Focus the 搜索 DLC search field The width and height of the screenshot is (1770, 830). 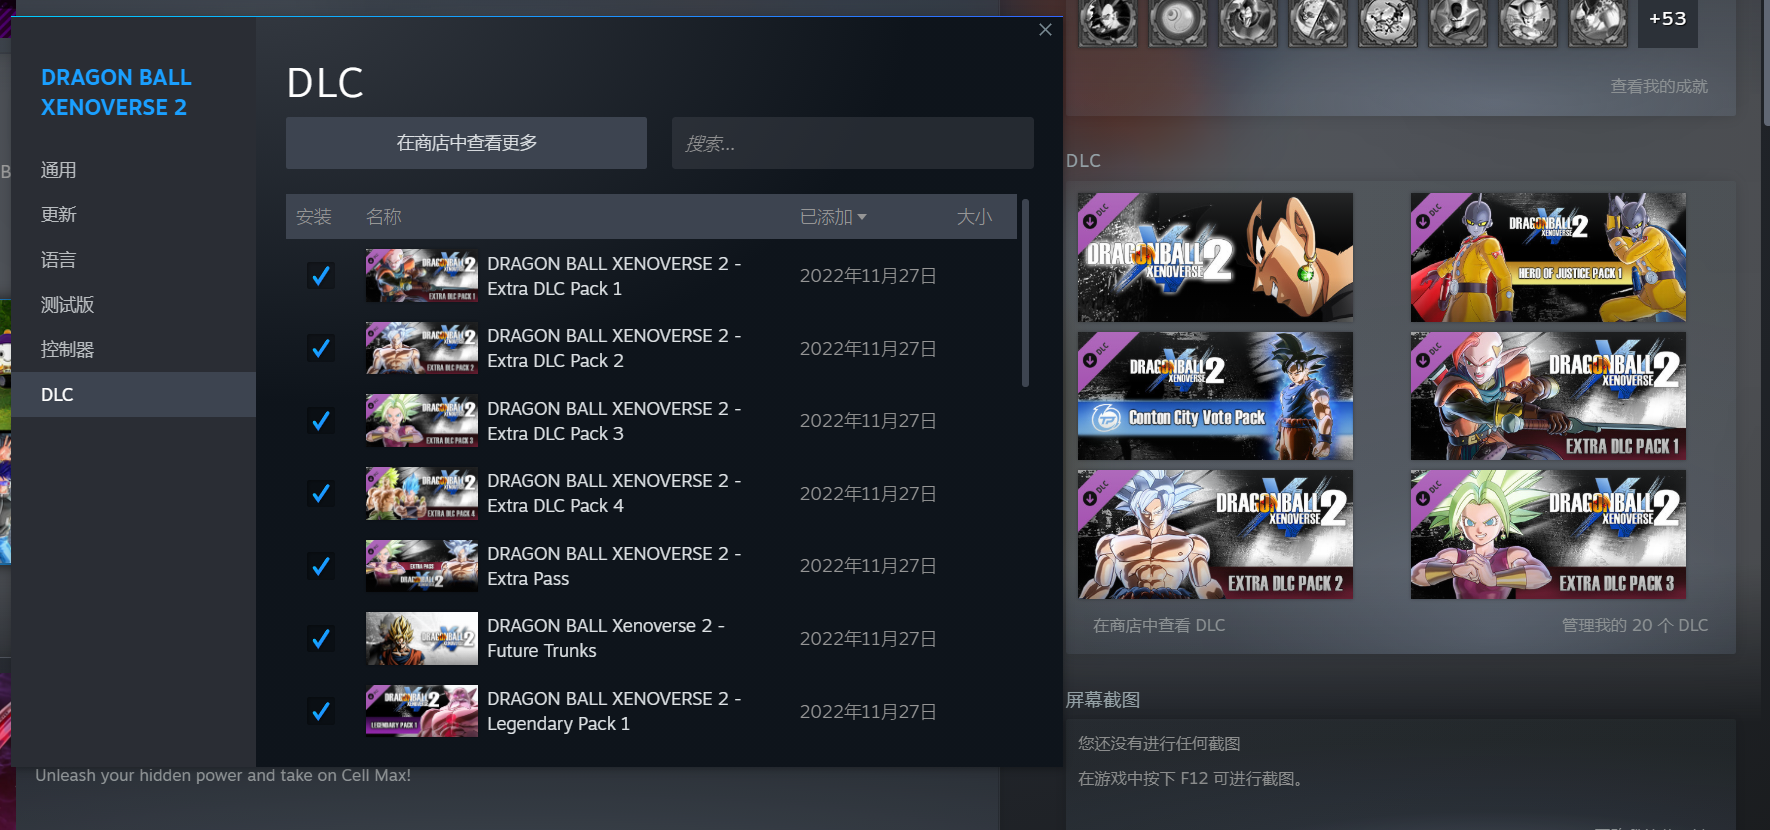point(853,143)
